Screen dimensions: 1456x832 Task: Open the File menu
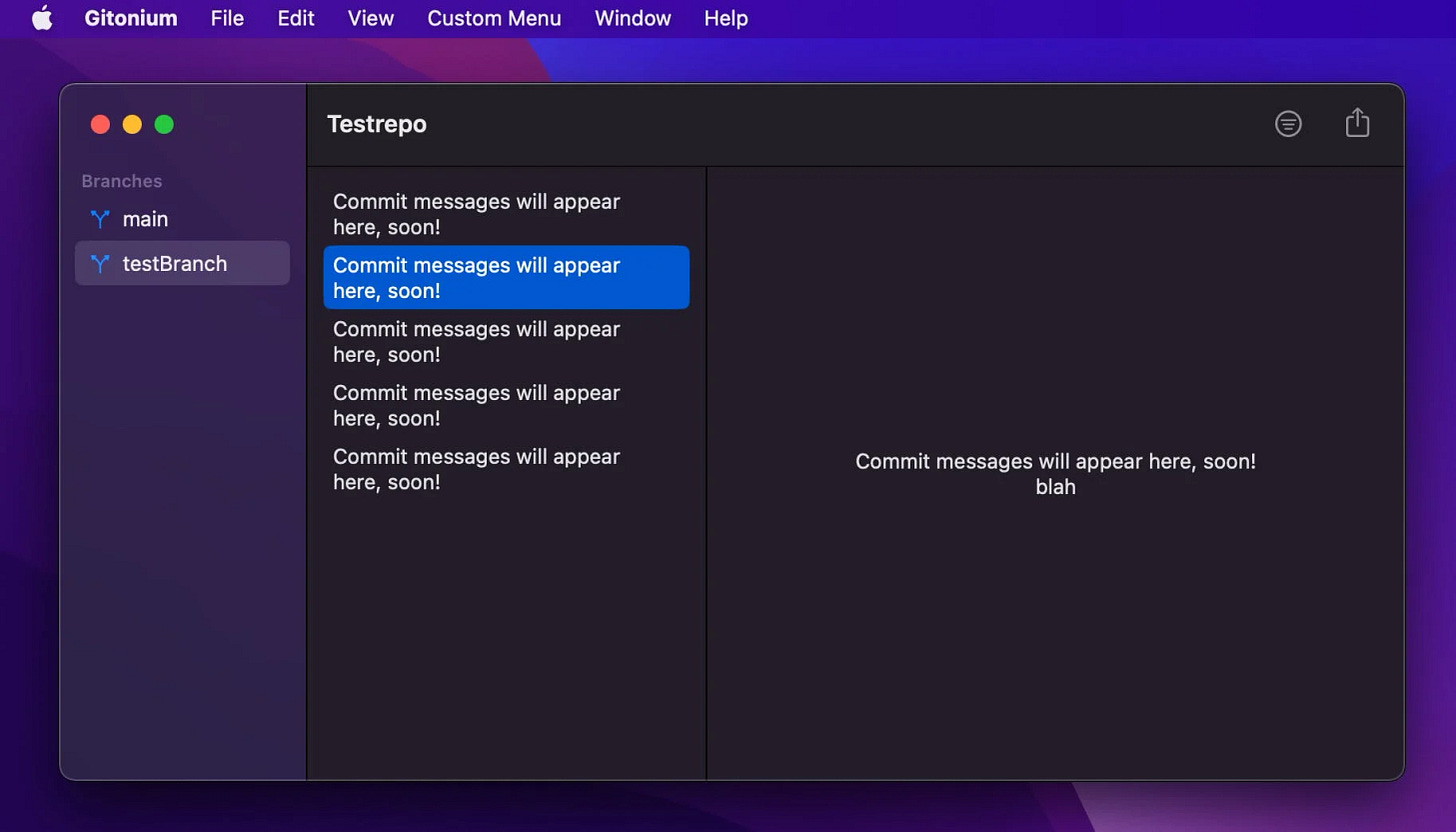click(227, 18)
